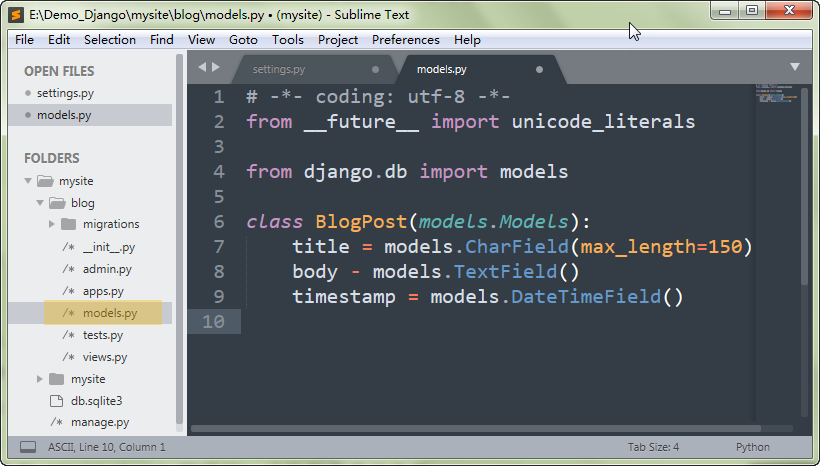Open the Help menu
This screenshot has width=820, height=466.
pos(467,40)
